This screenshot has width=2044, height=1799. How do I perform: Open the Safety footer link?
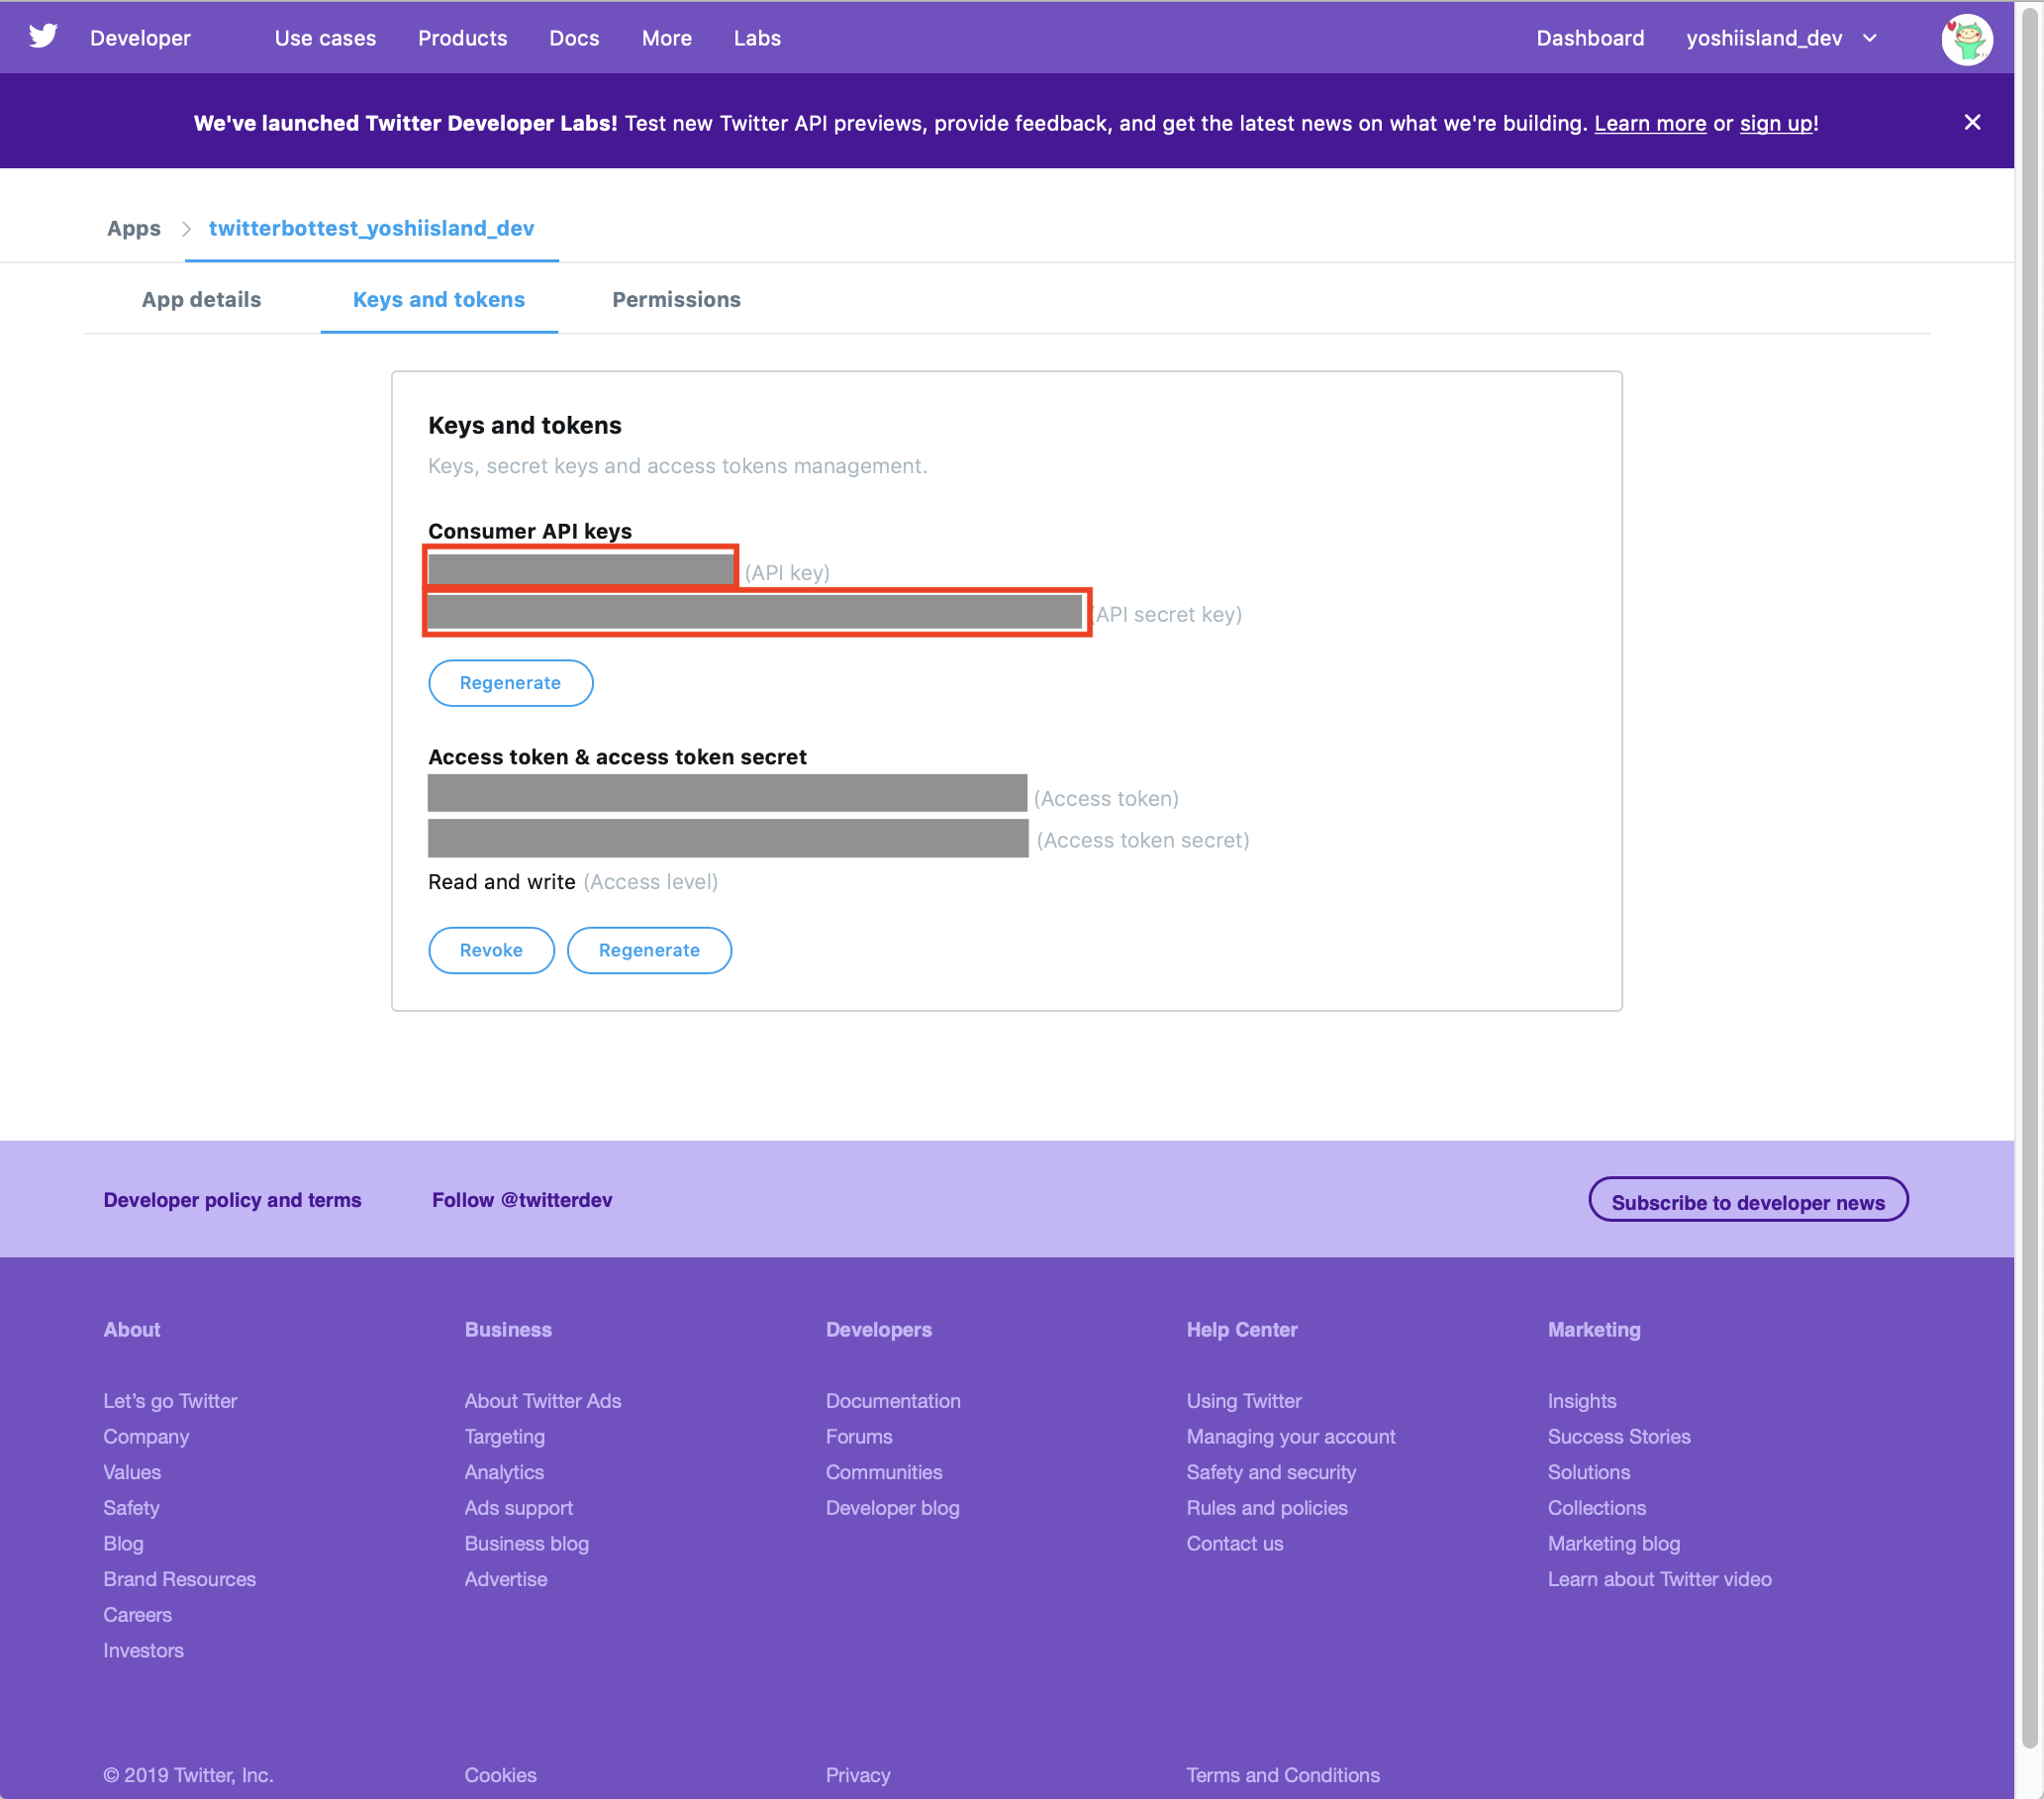pos(131,1507)
